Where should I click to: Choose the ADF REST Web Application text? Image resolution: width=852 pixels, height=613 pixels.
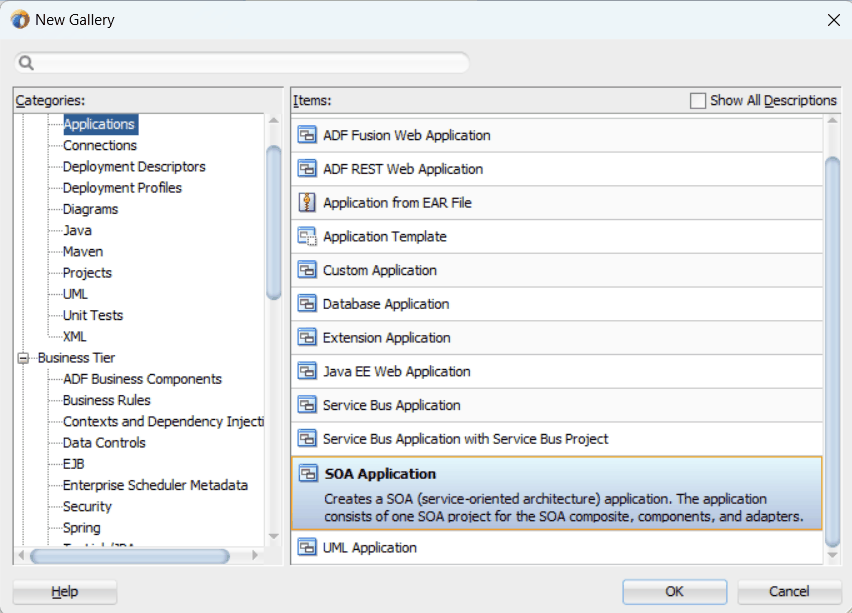(x=403, y=168)
